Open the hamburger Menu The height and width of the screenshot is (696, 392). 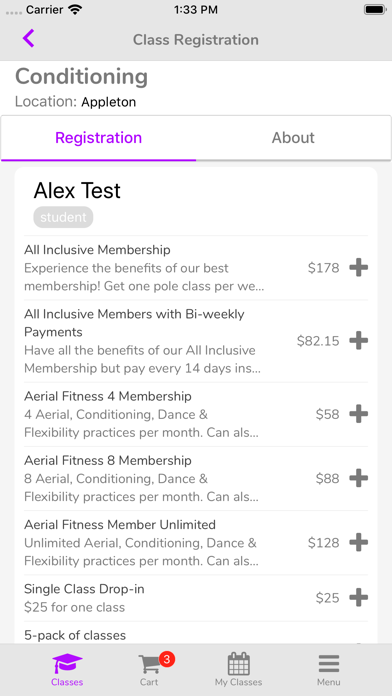click(x=329, y=670)
